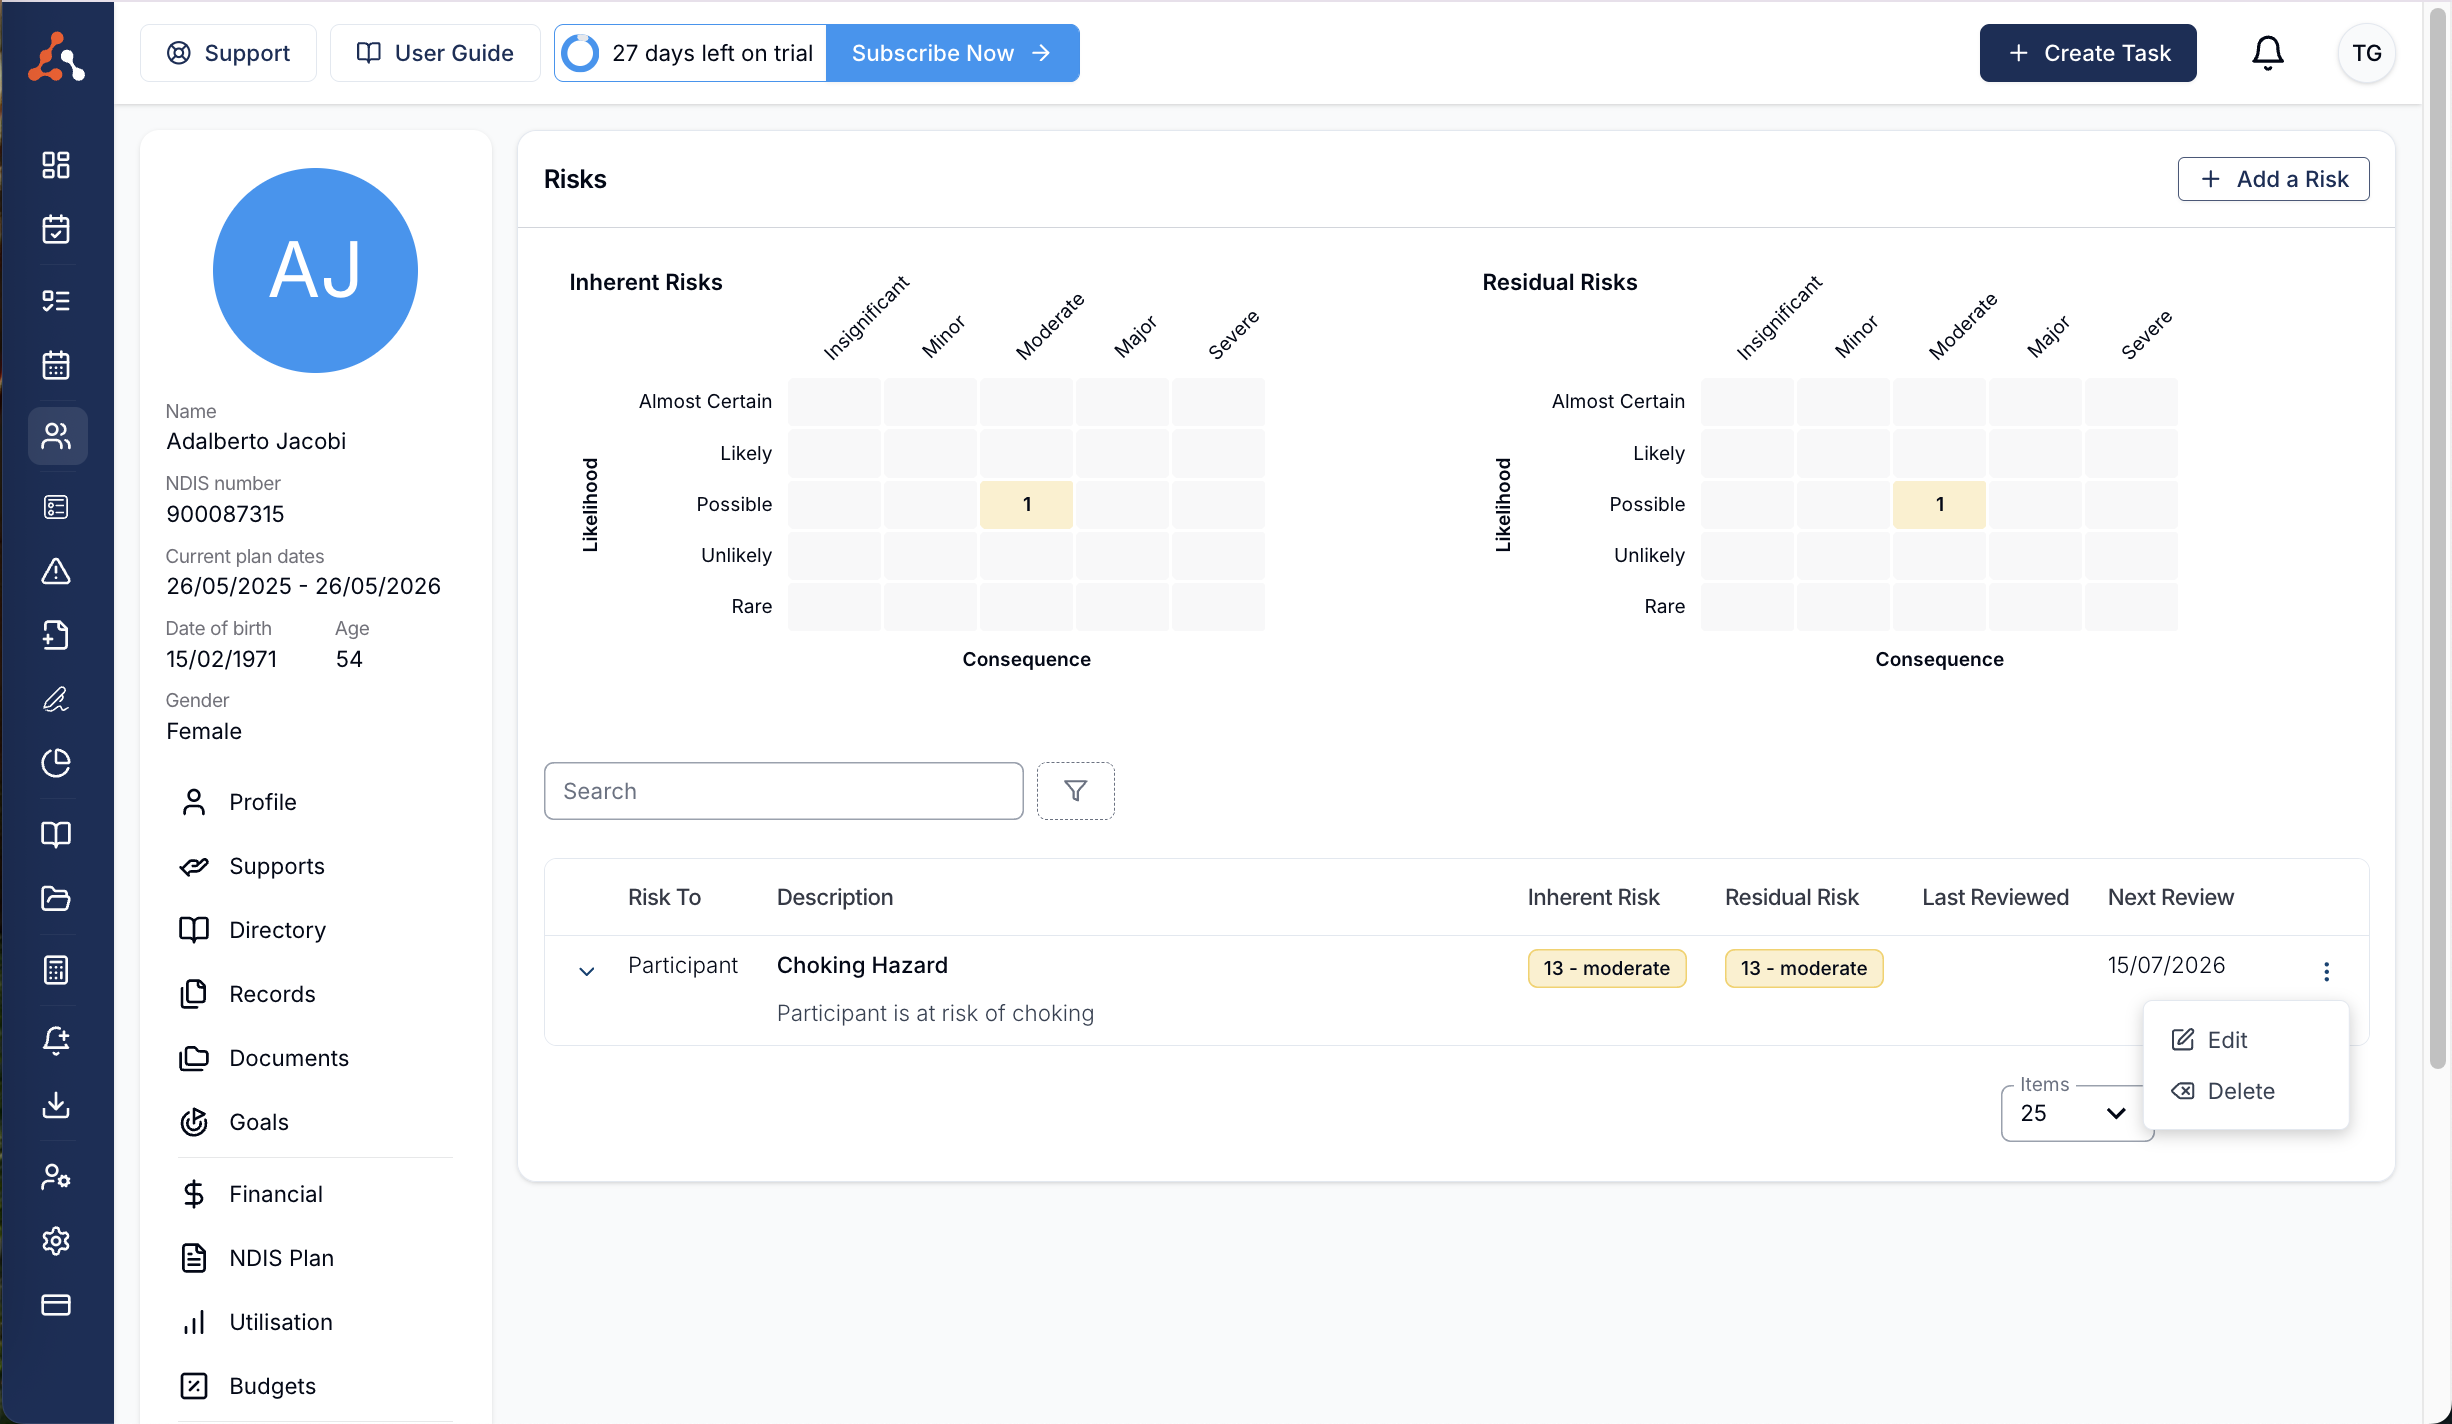Open the calendar grid icon in sidebar
2452x1424 pixels.
click(x=56, y=365)
